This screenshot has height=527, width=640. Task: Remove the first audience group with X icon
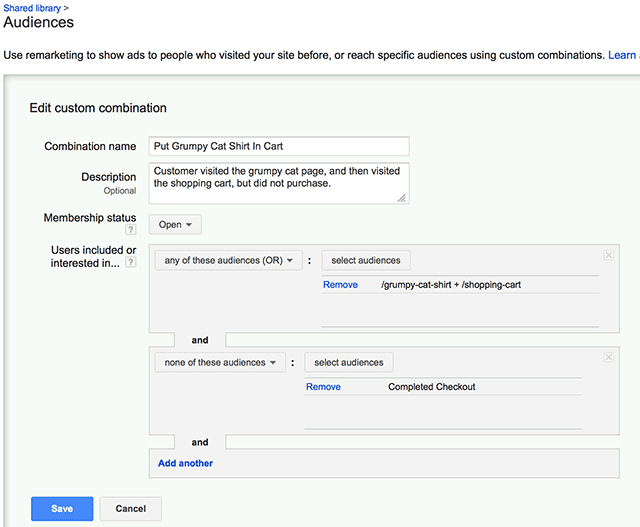pos(609,255)
